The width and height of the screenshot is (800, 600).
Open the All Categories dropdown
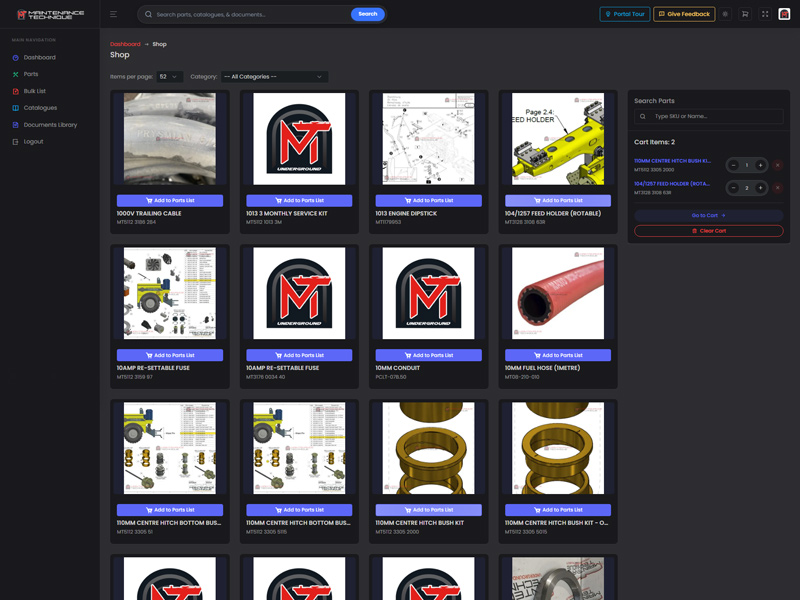[274, 77]
